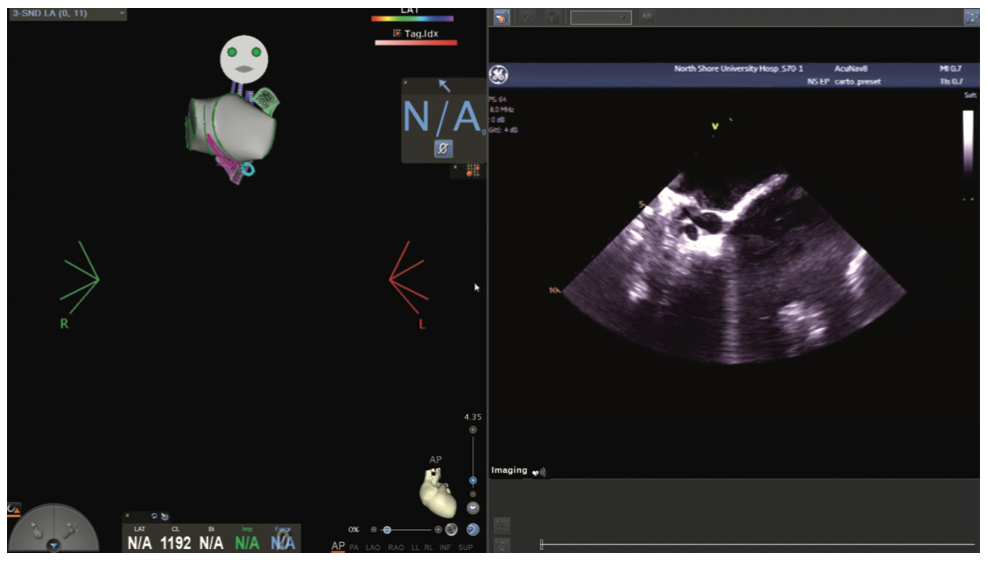Select the LL view tab
The width and height of the screenshot is (988, 562).
(415, 548)
